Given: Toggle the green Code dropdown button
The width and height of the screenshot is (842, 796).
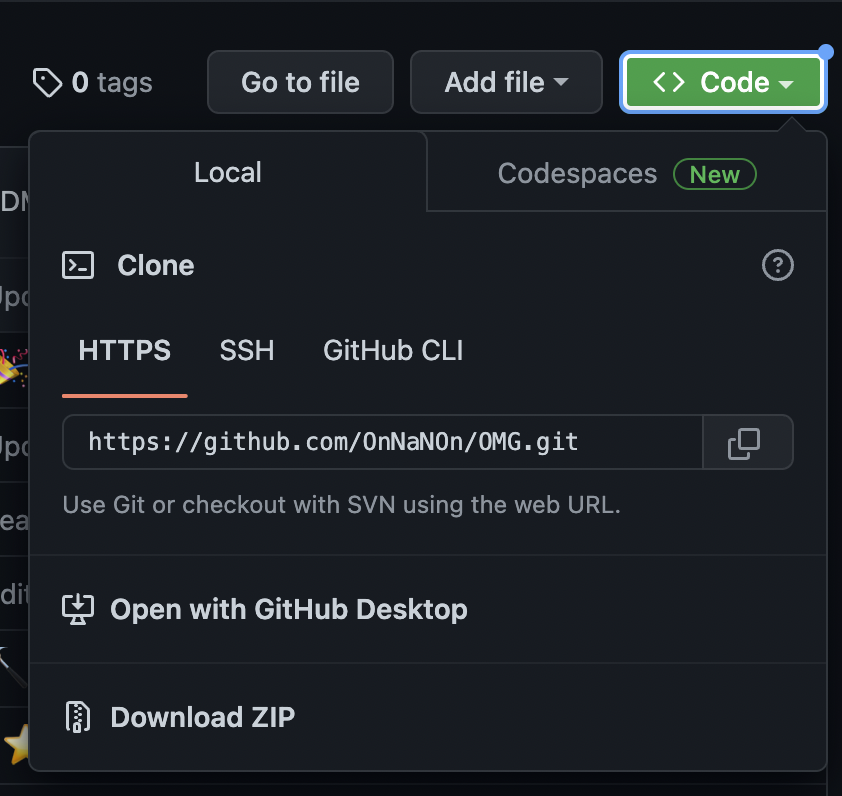Looking at the screenshot, I should pyautogui.click(x=723, y=82).
